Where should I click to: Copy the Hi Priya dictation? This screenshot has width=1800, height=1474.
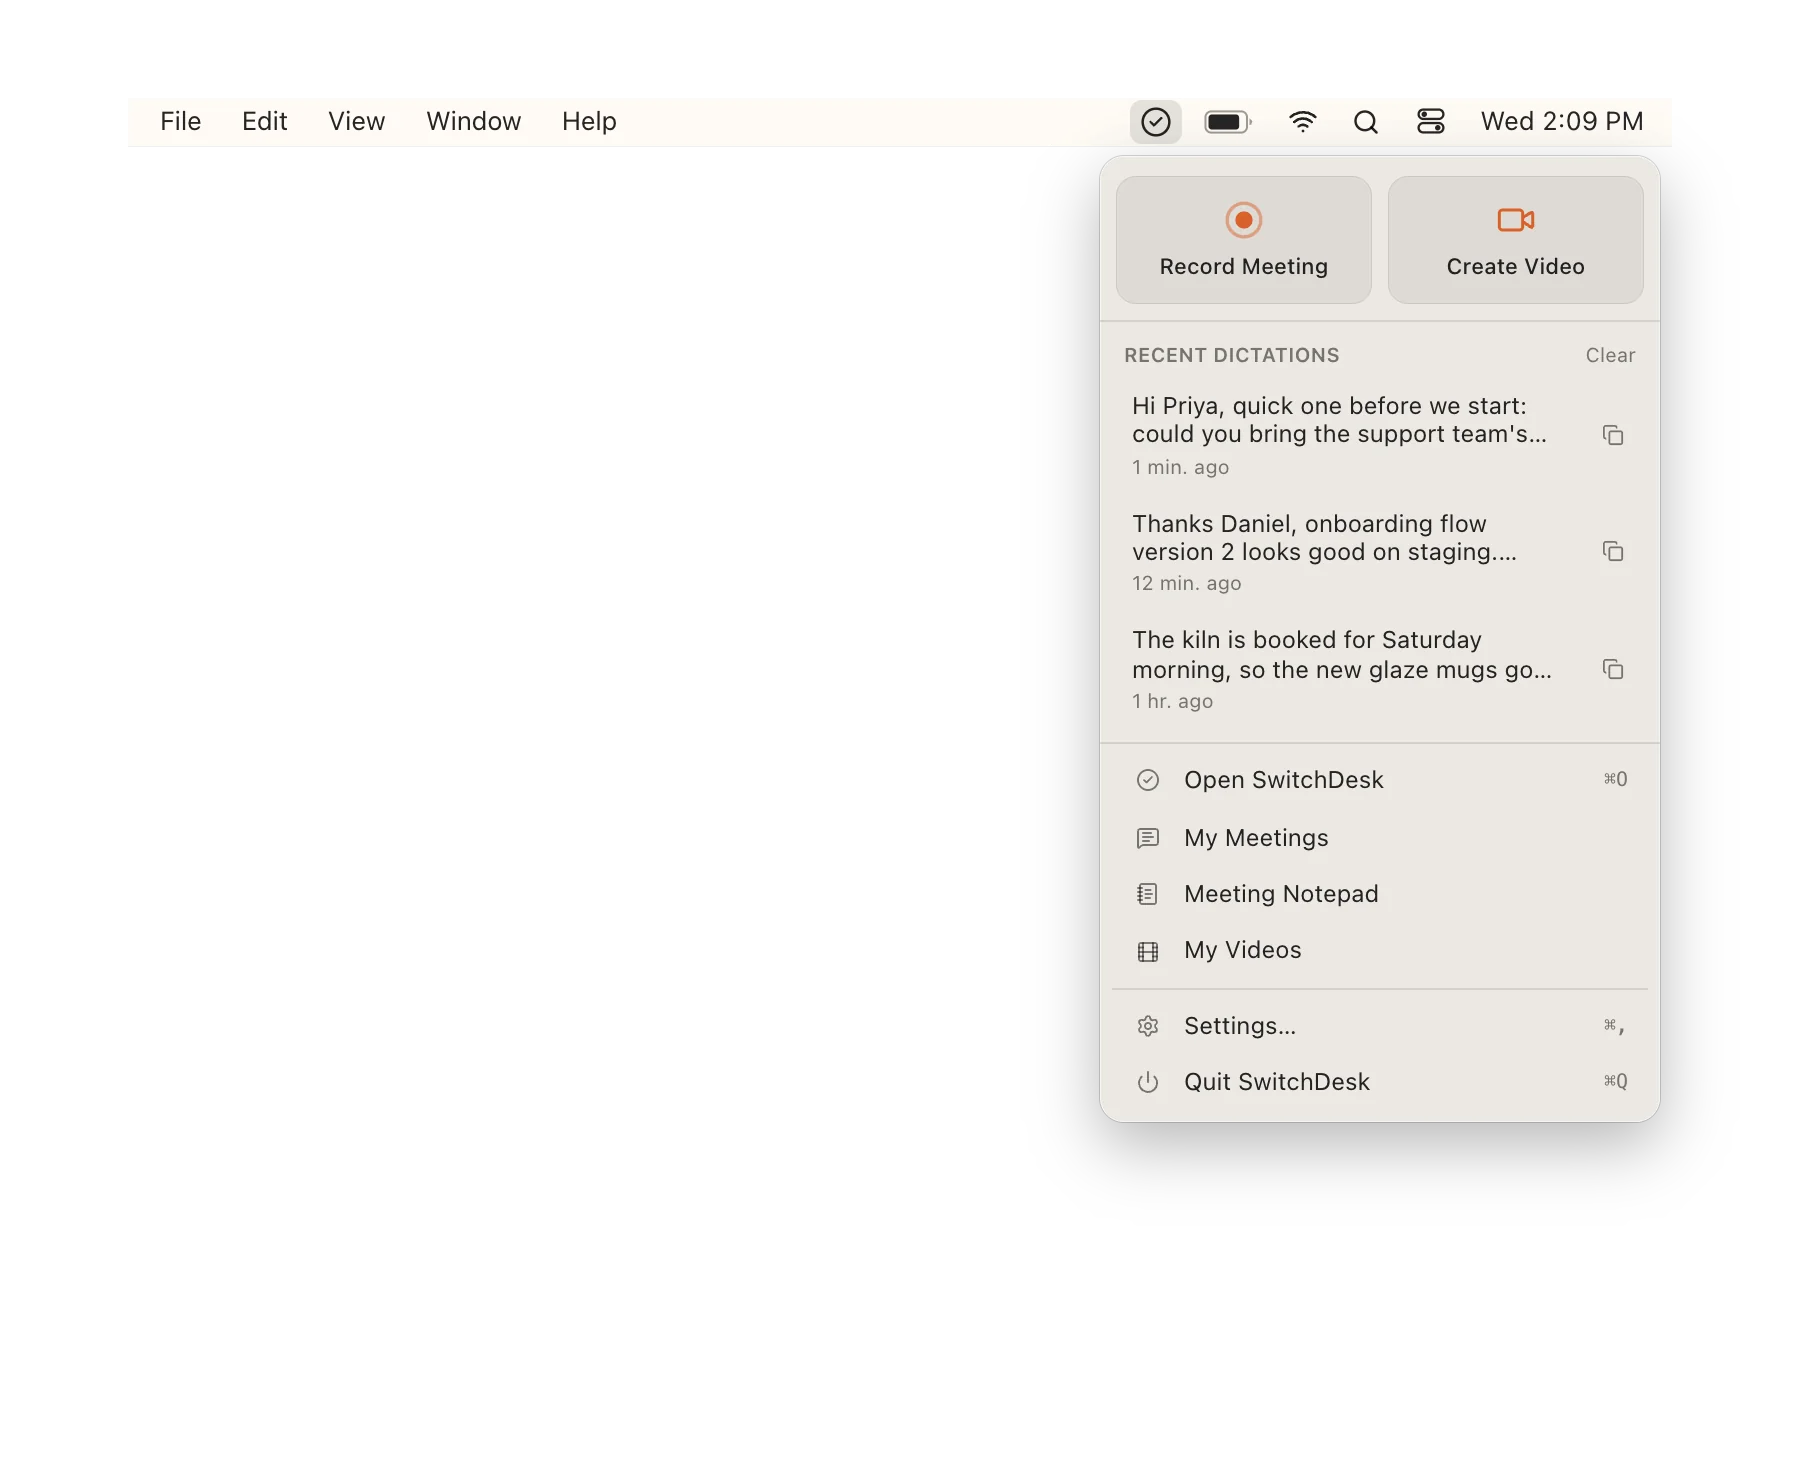point(1612,435)
